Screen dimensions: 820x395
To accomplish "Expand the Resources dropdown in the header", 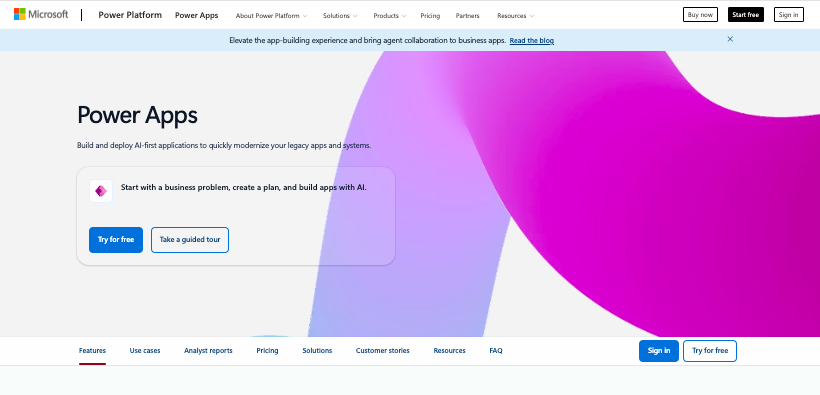I will click(x=515, y=16).
